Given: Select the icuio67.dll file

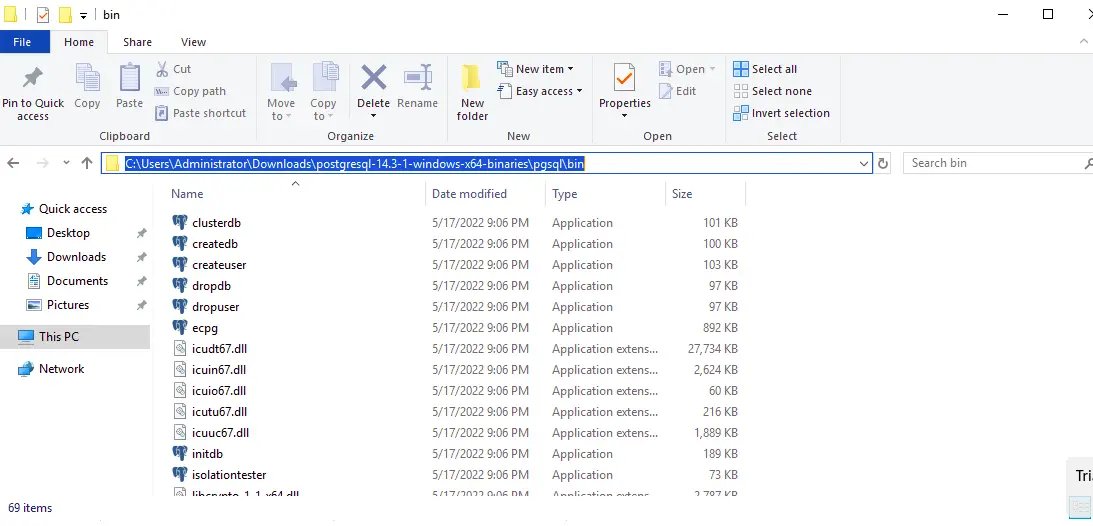Looking at the screenshot, I should [x=218, y=391].
